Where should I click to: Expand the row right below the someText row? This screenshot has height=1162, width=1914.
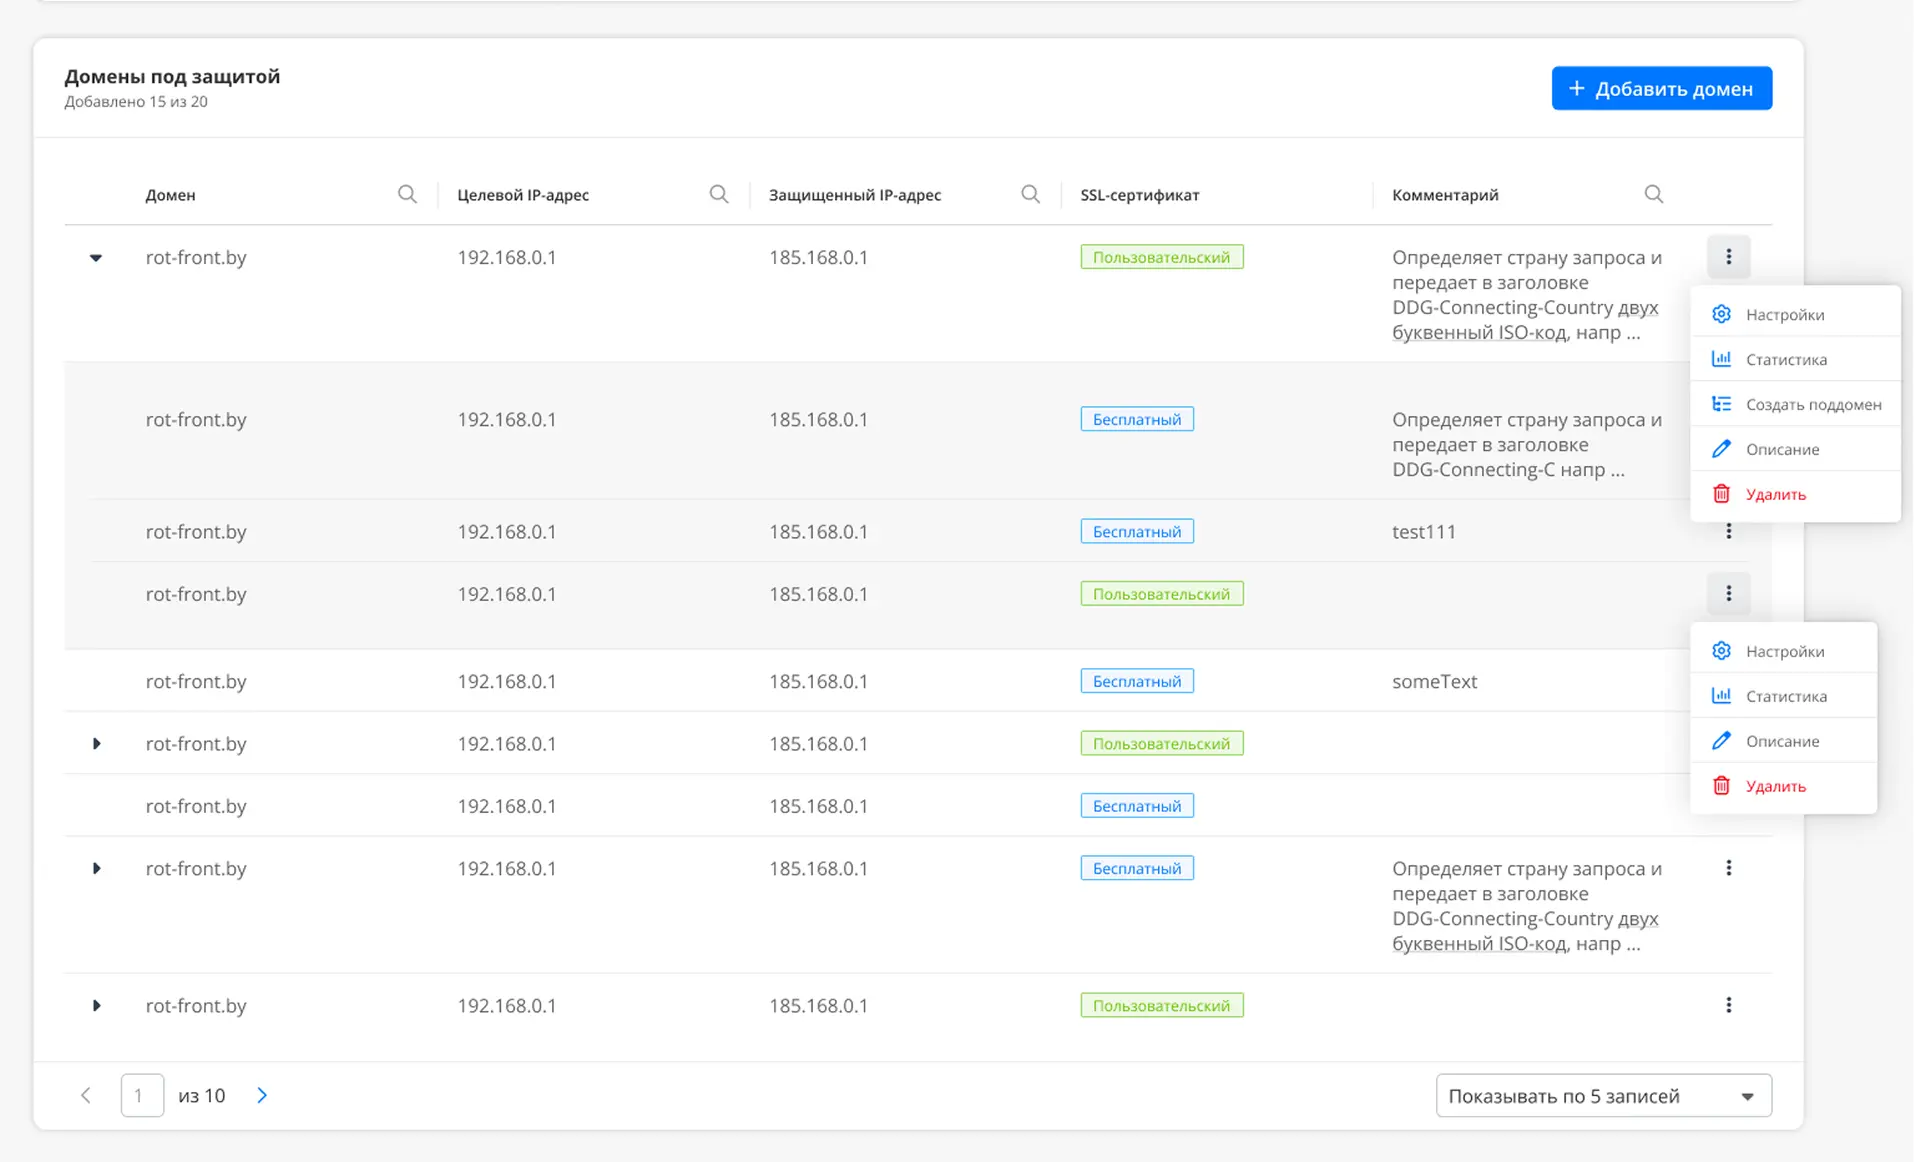[x=96, y=744]
